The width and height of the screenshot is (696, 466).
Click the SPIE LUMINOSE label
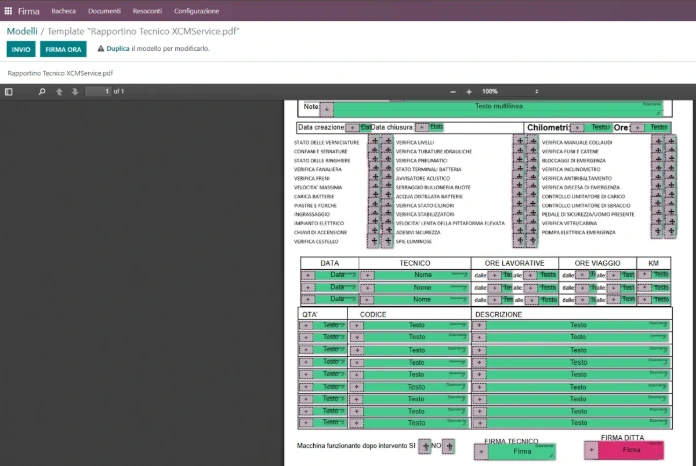pyautogui.click(x=413, y=241)
